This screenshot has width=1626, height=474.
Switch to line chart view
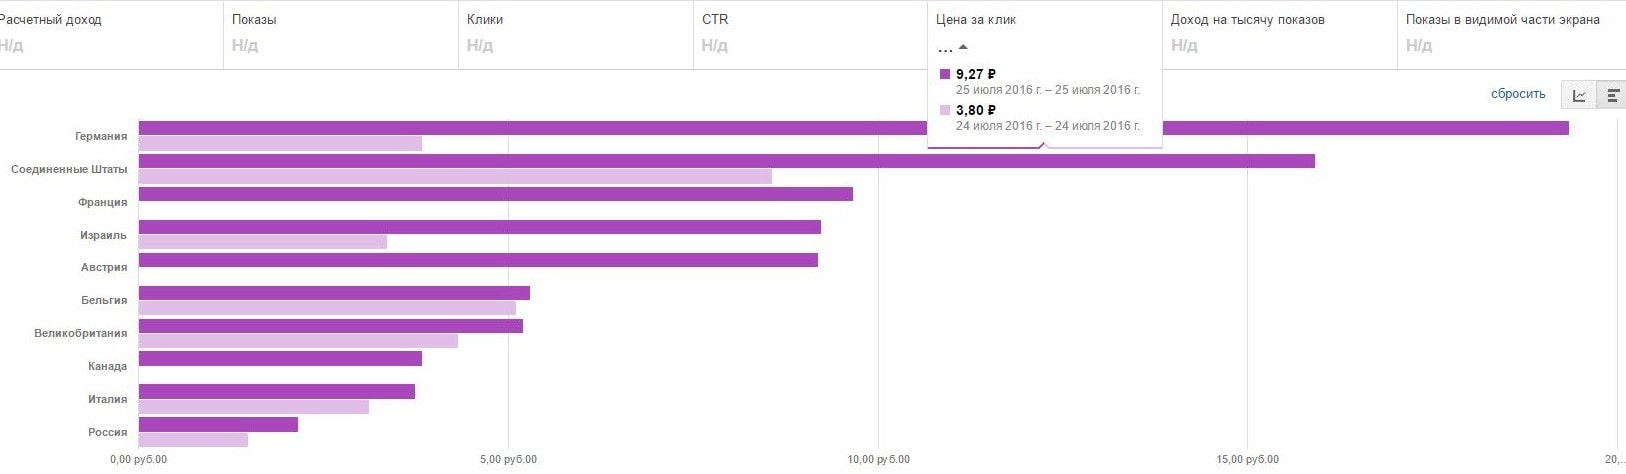point(1579,96)
